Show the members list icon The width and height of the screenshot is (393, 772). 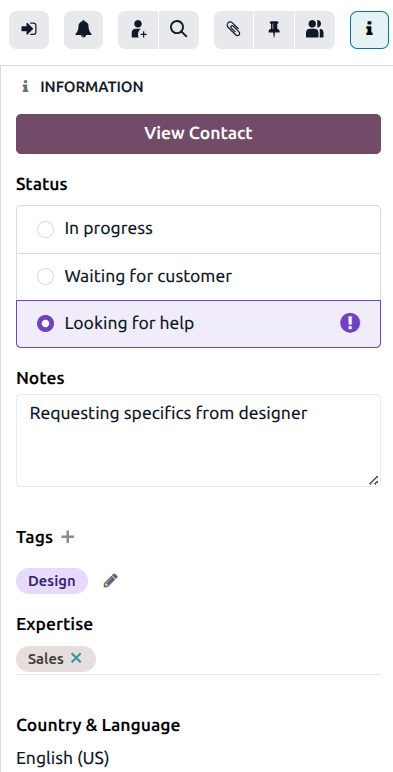coord(315,30)
